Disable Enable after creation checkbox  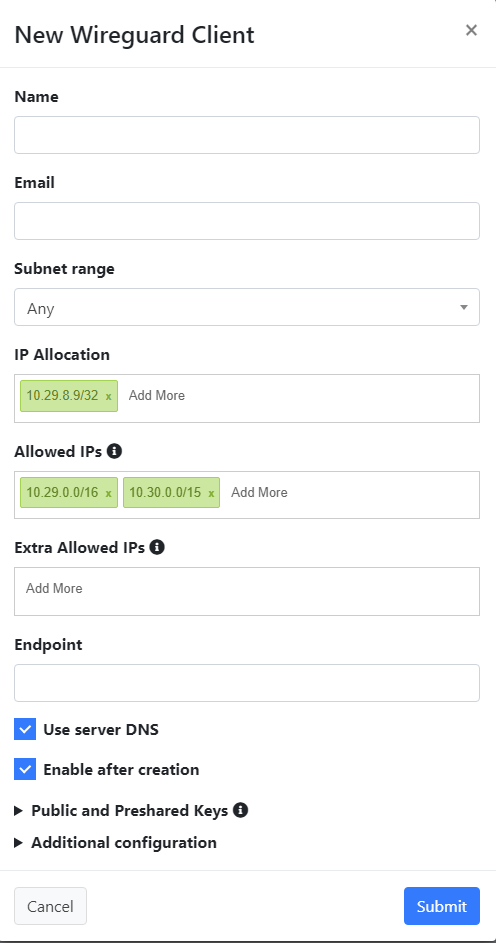pyautogui.click(x=25, y=769)
